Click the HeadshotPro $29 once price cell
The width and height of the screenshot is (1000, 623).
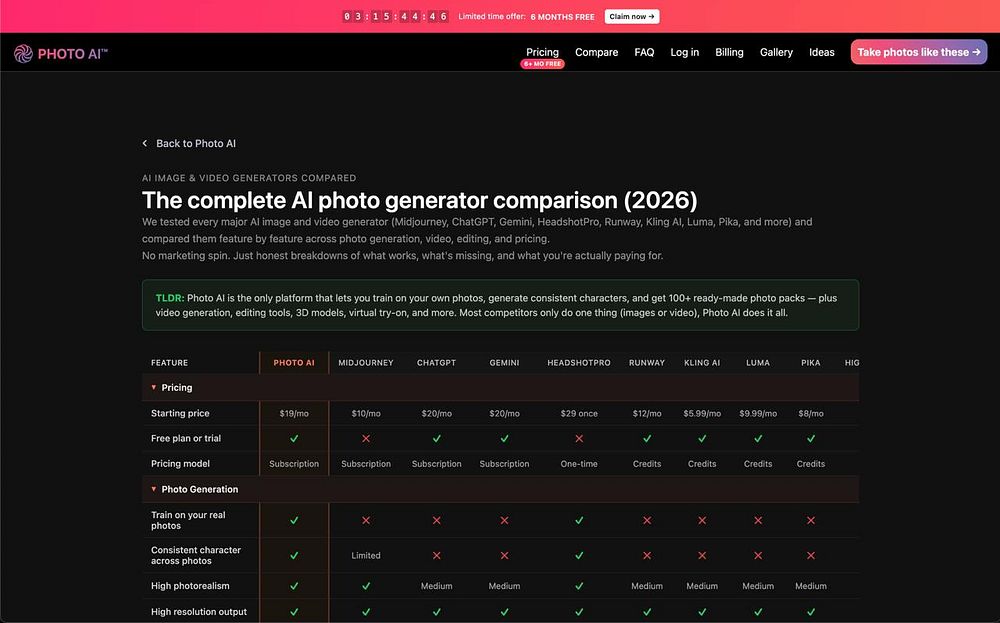click(x=579, y=414)
